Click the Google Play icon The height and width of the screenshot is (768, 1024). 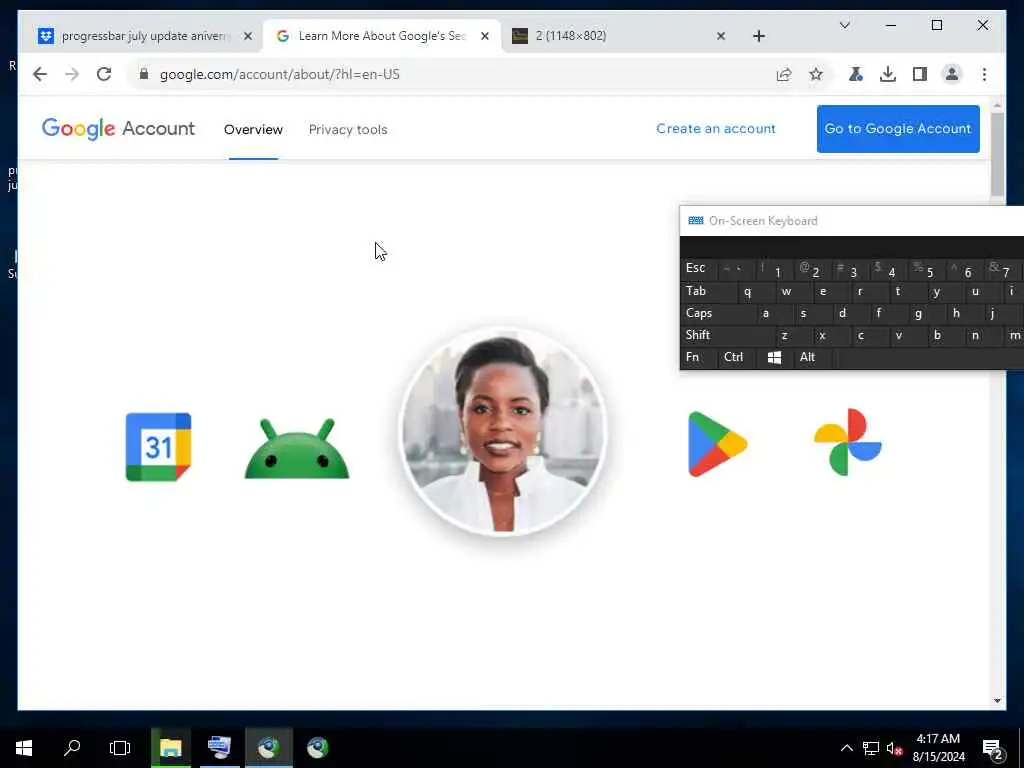(x=717, y=444)
